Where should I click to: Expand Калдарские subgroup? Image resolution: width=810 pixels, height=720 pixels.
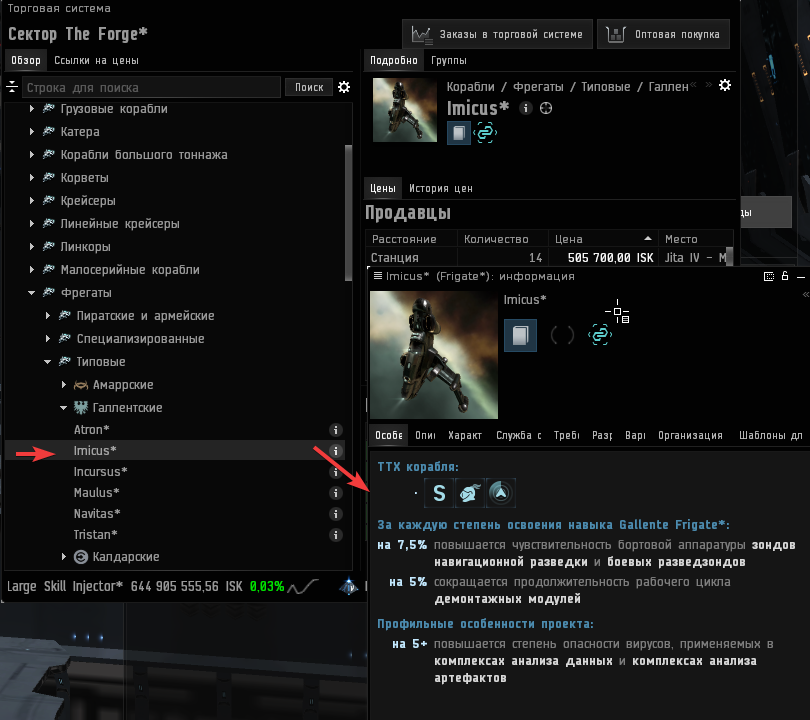(x=64, y=556)
